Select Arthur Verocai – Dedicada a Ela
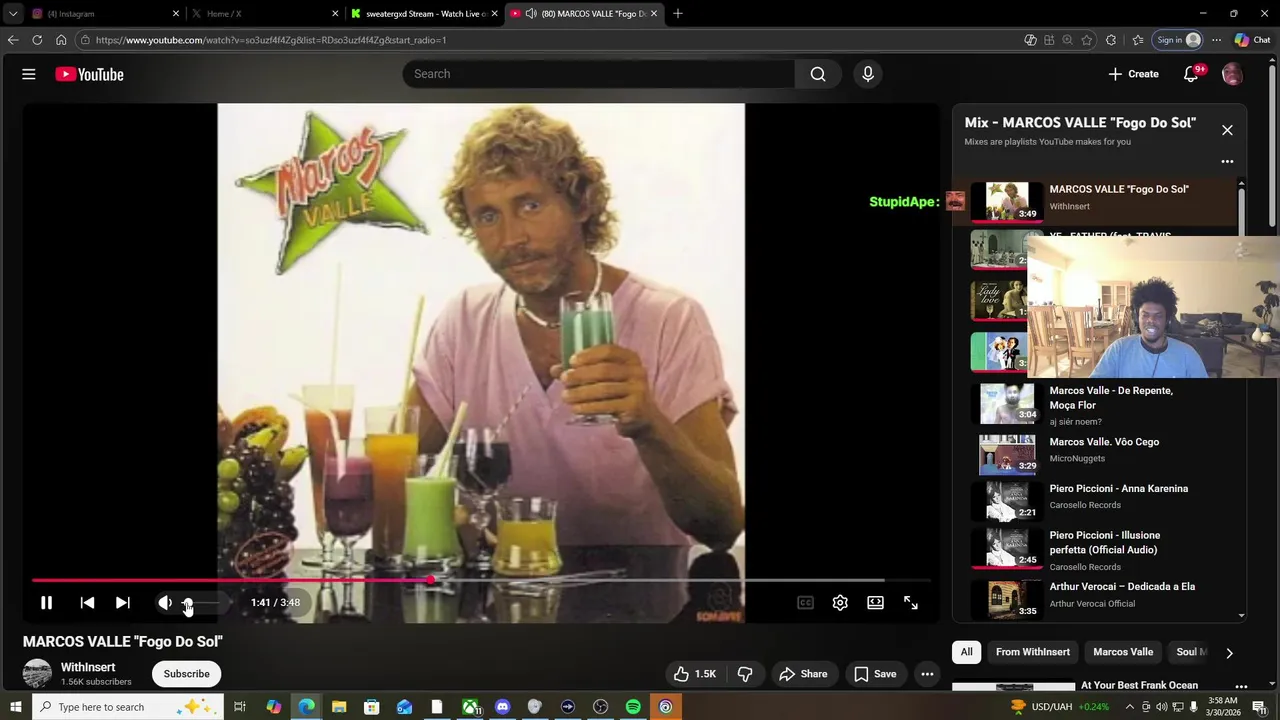Screen dimensions: 1280x720 point(1095,598)
